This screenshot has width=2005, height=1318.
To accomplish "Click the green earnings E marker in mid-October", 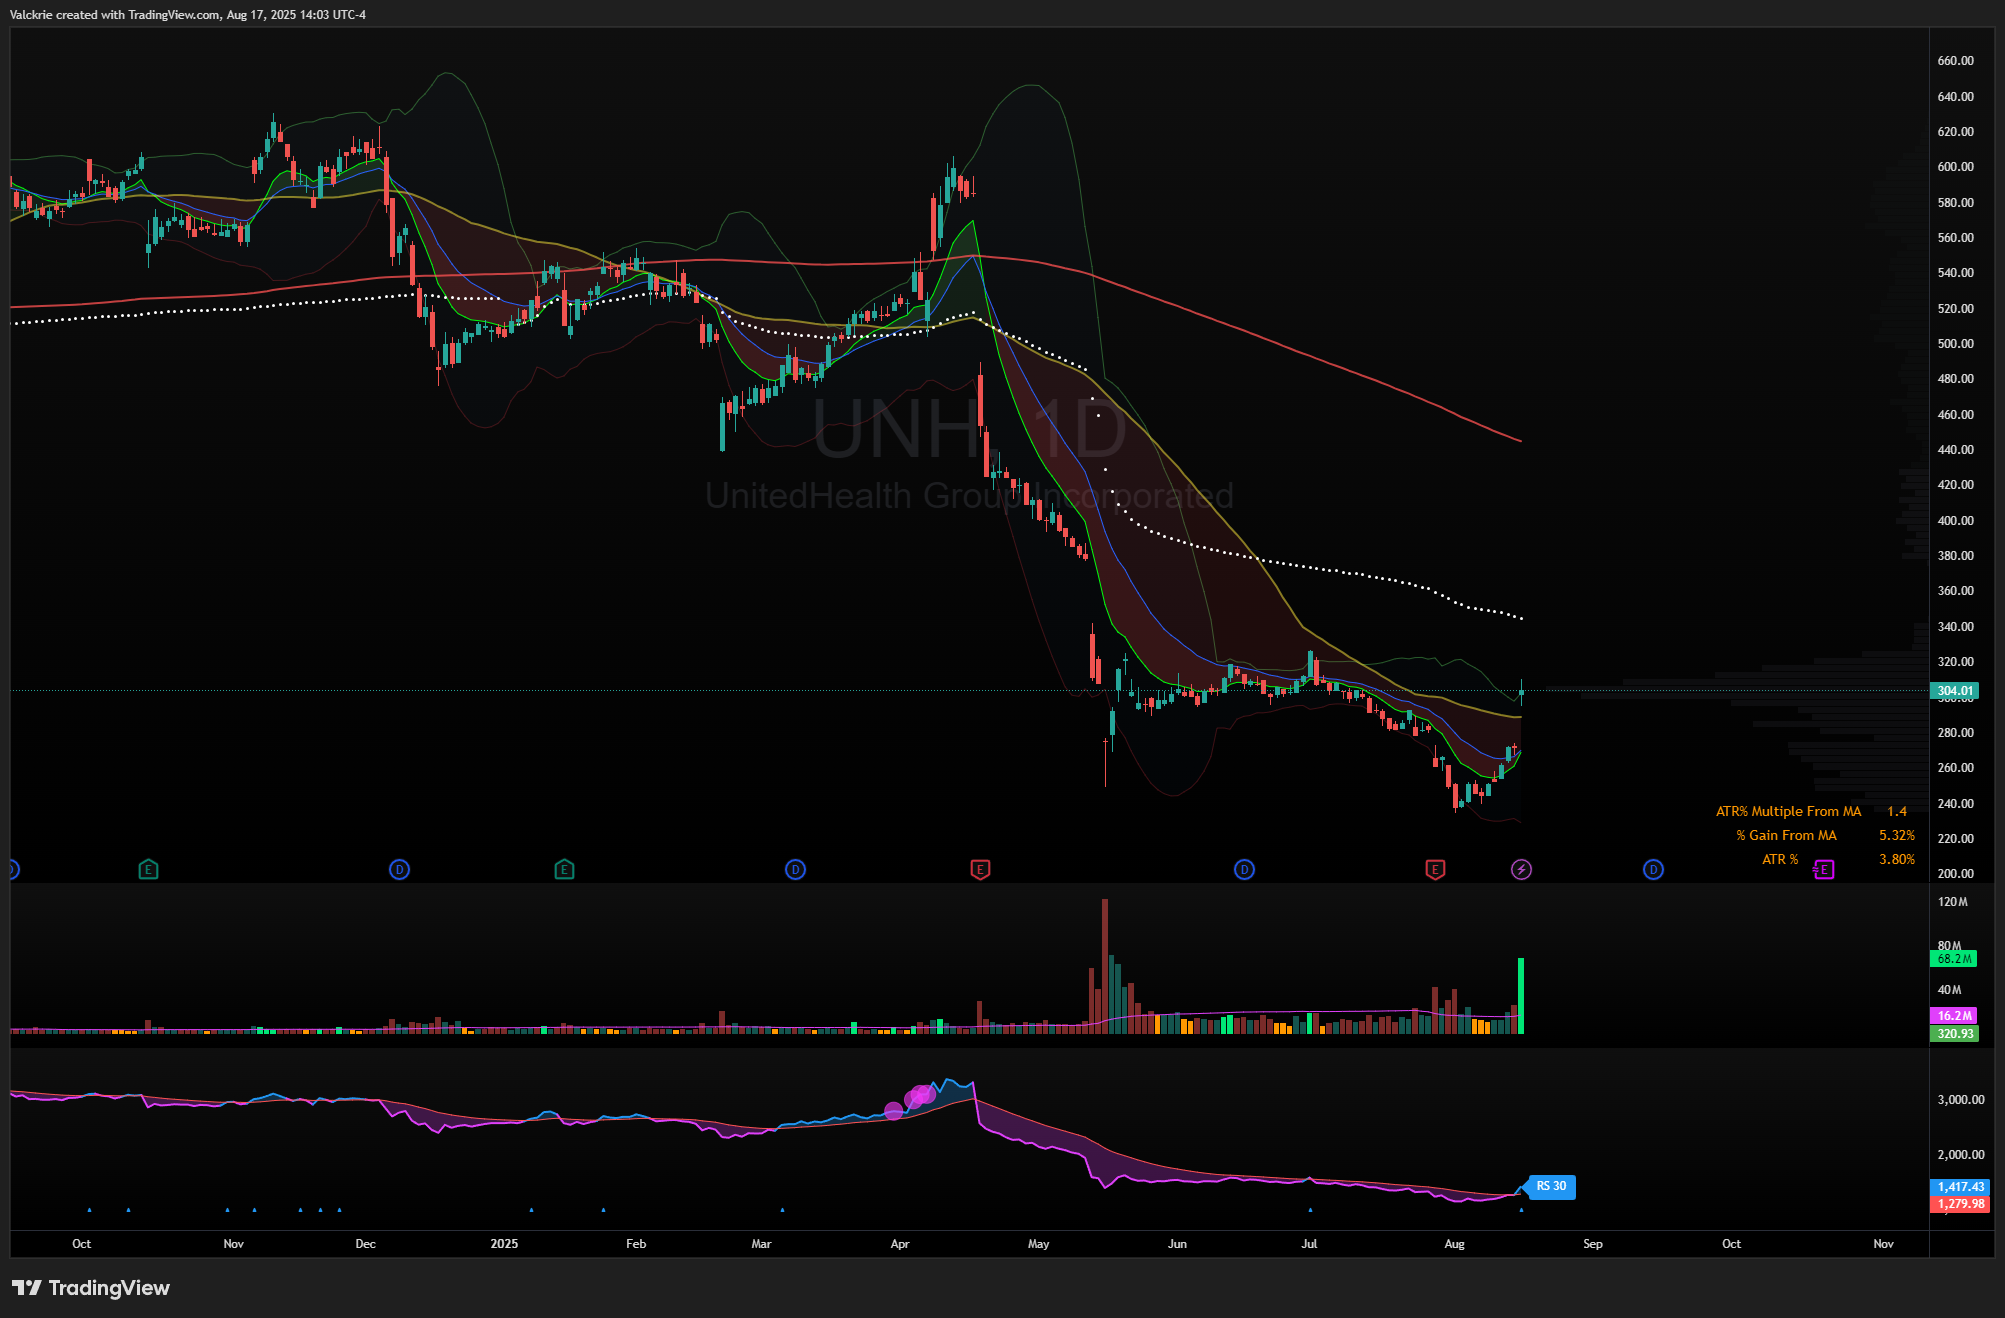I will pyautogui.click(x=148, y=870).
